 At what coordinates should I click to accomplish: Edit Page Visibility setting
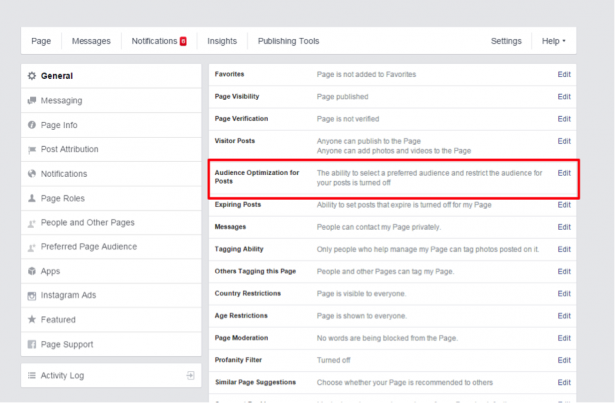[564, 97]
